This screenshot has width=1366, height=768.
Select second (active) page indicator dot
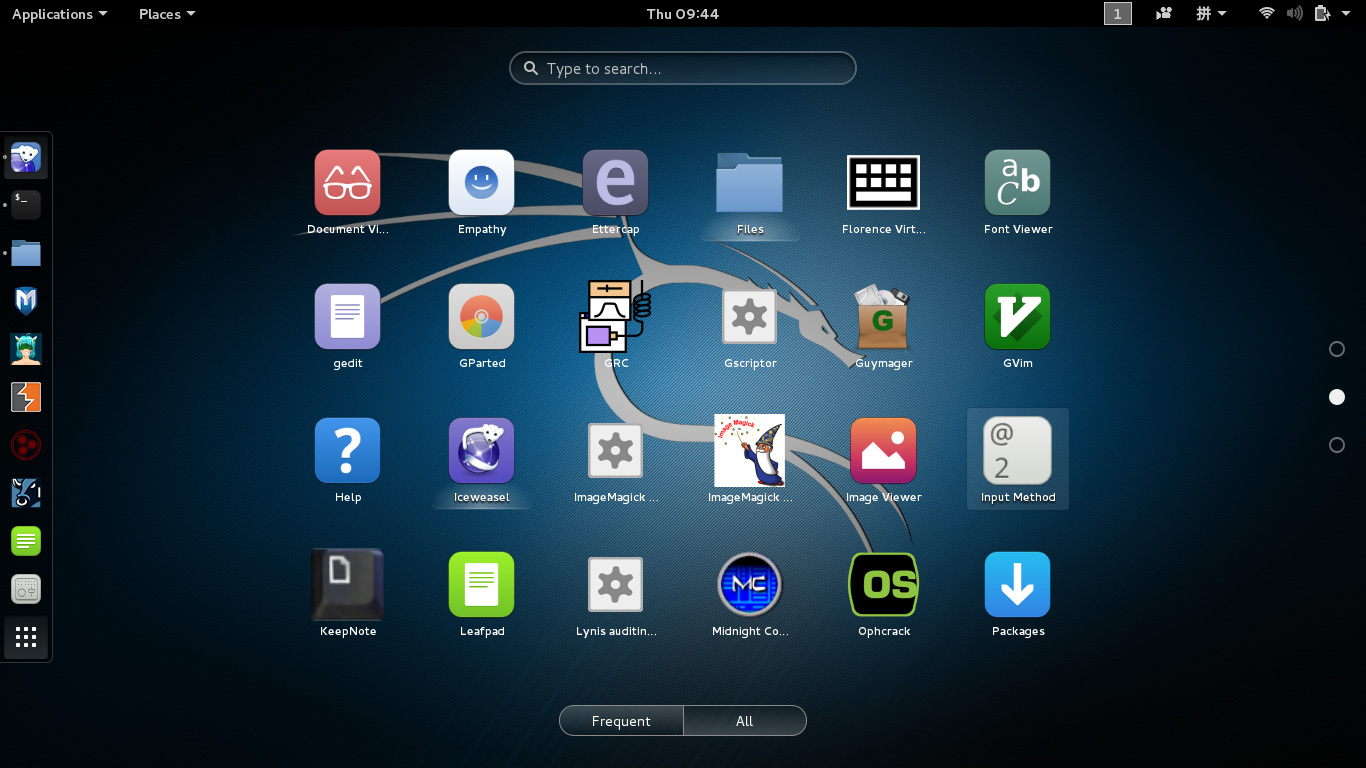click(1337, 397)
